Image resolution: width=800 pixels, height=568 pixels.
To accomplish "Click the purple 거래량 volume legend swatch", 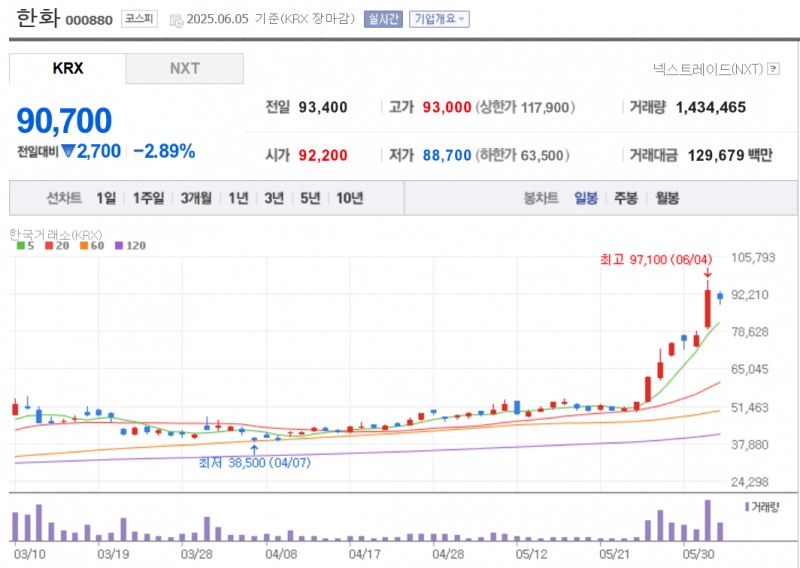I will (747, 507).
